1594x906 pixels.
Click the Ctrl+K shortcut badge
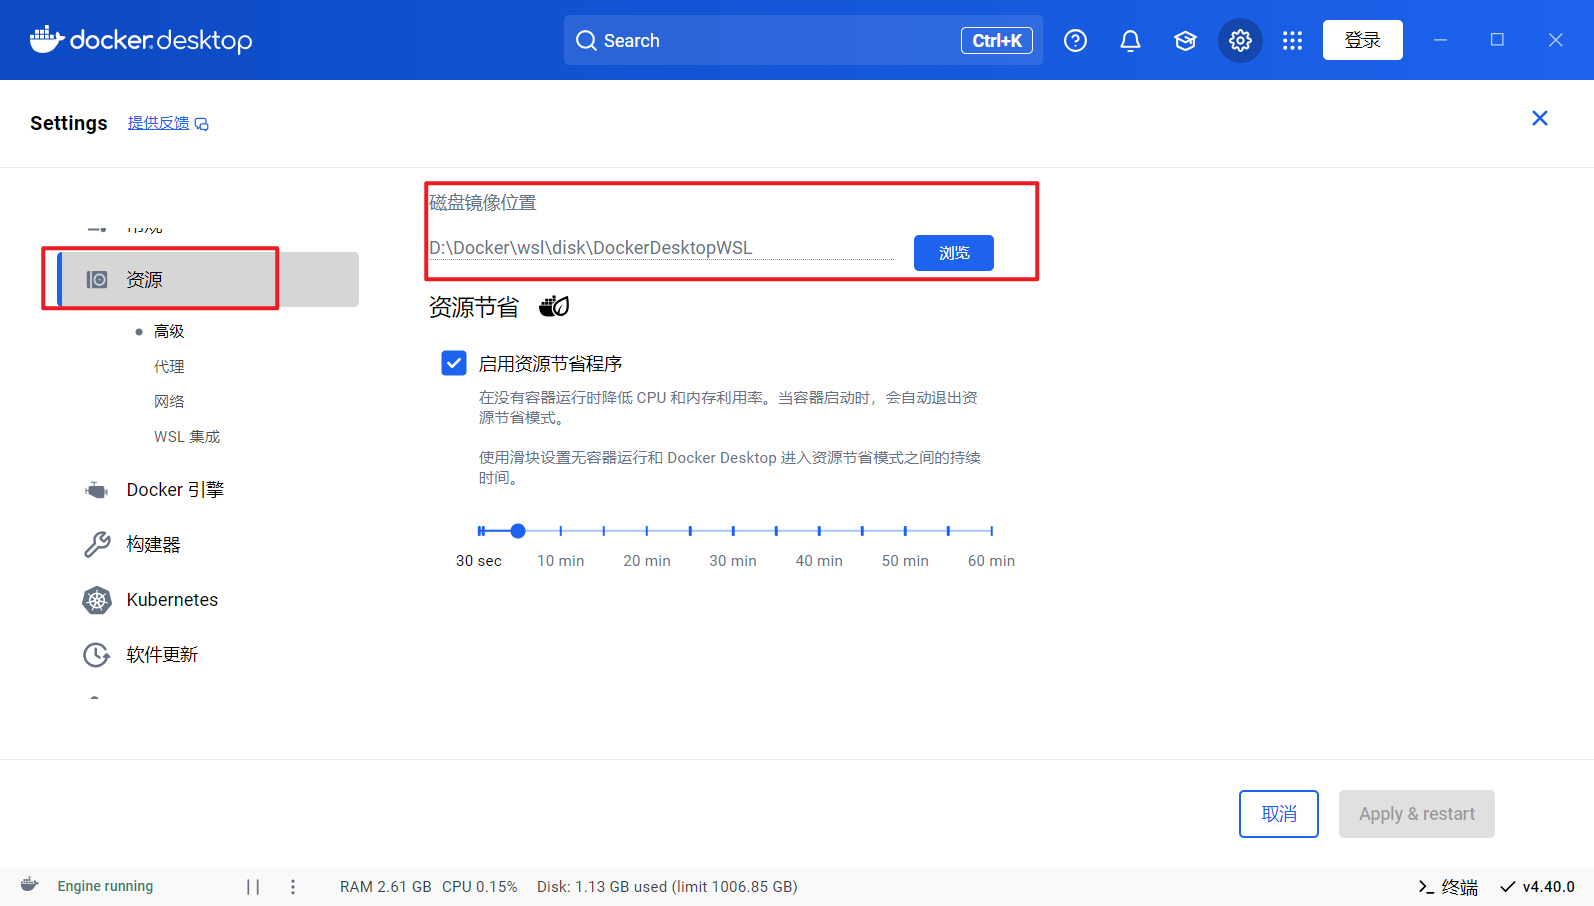pyautogui.click(x=997, y=40)
